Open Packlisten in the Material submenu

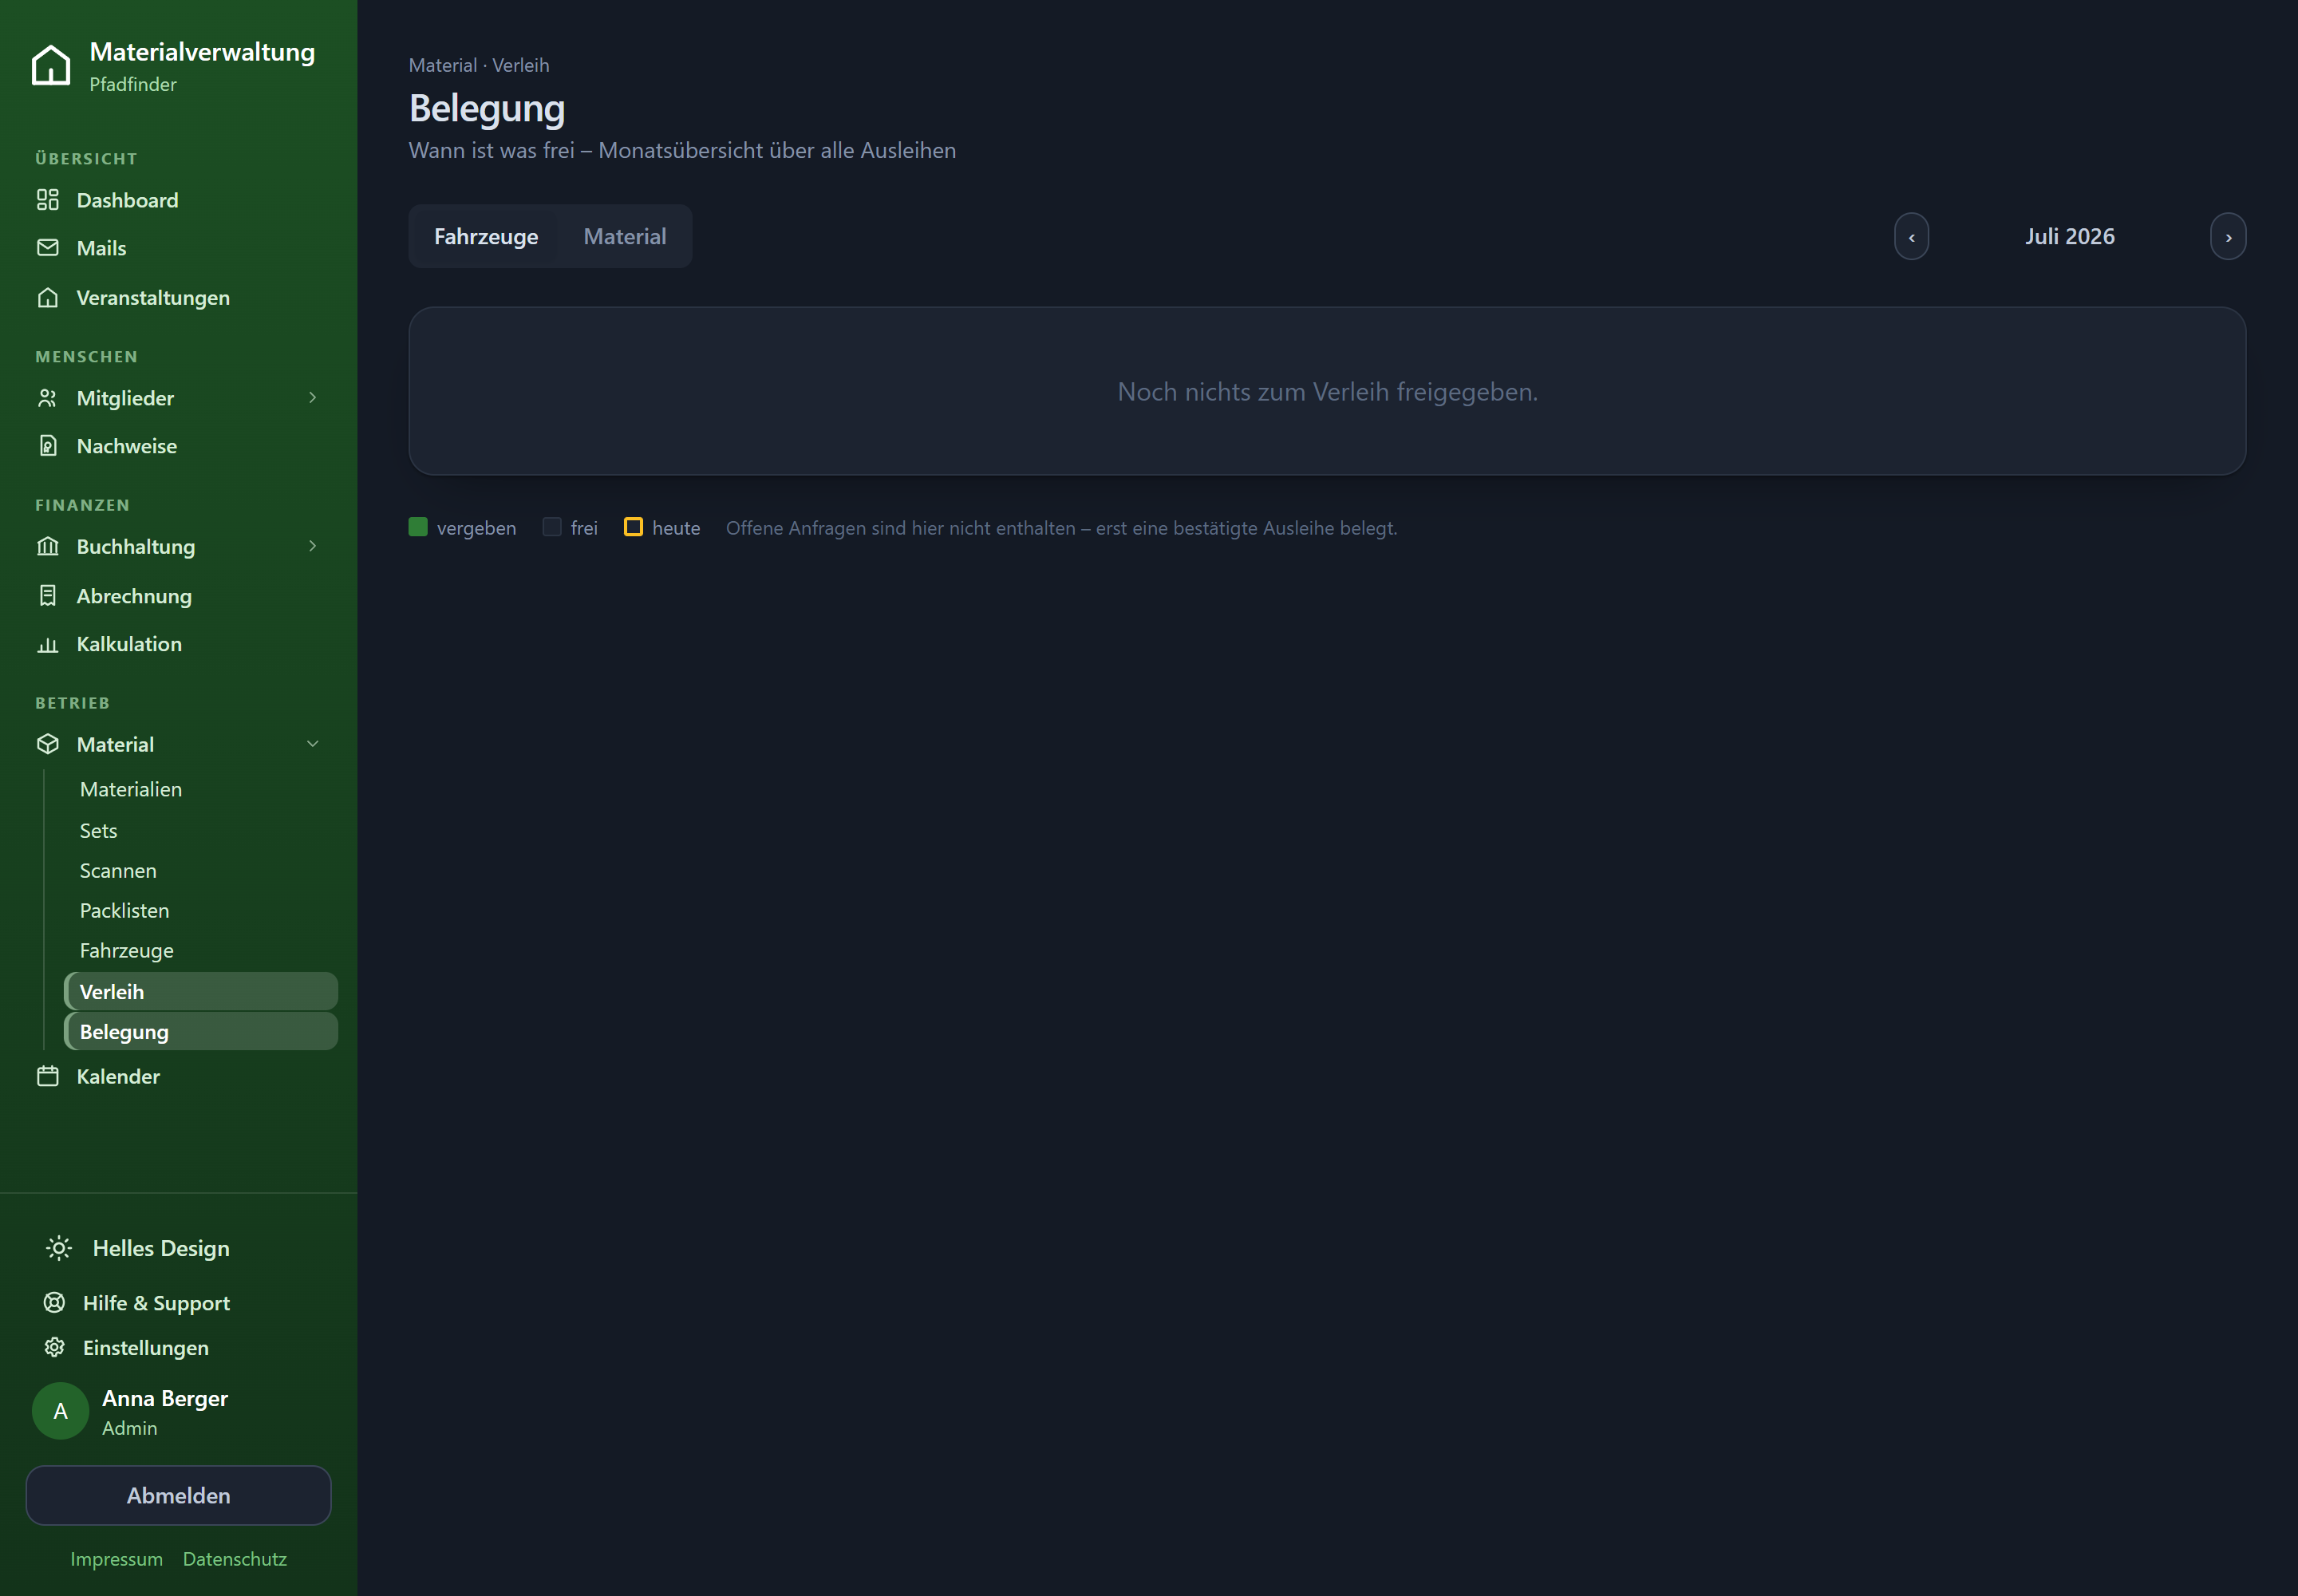(x=125, y=911)
